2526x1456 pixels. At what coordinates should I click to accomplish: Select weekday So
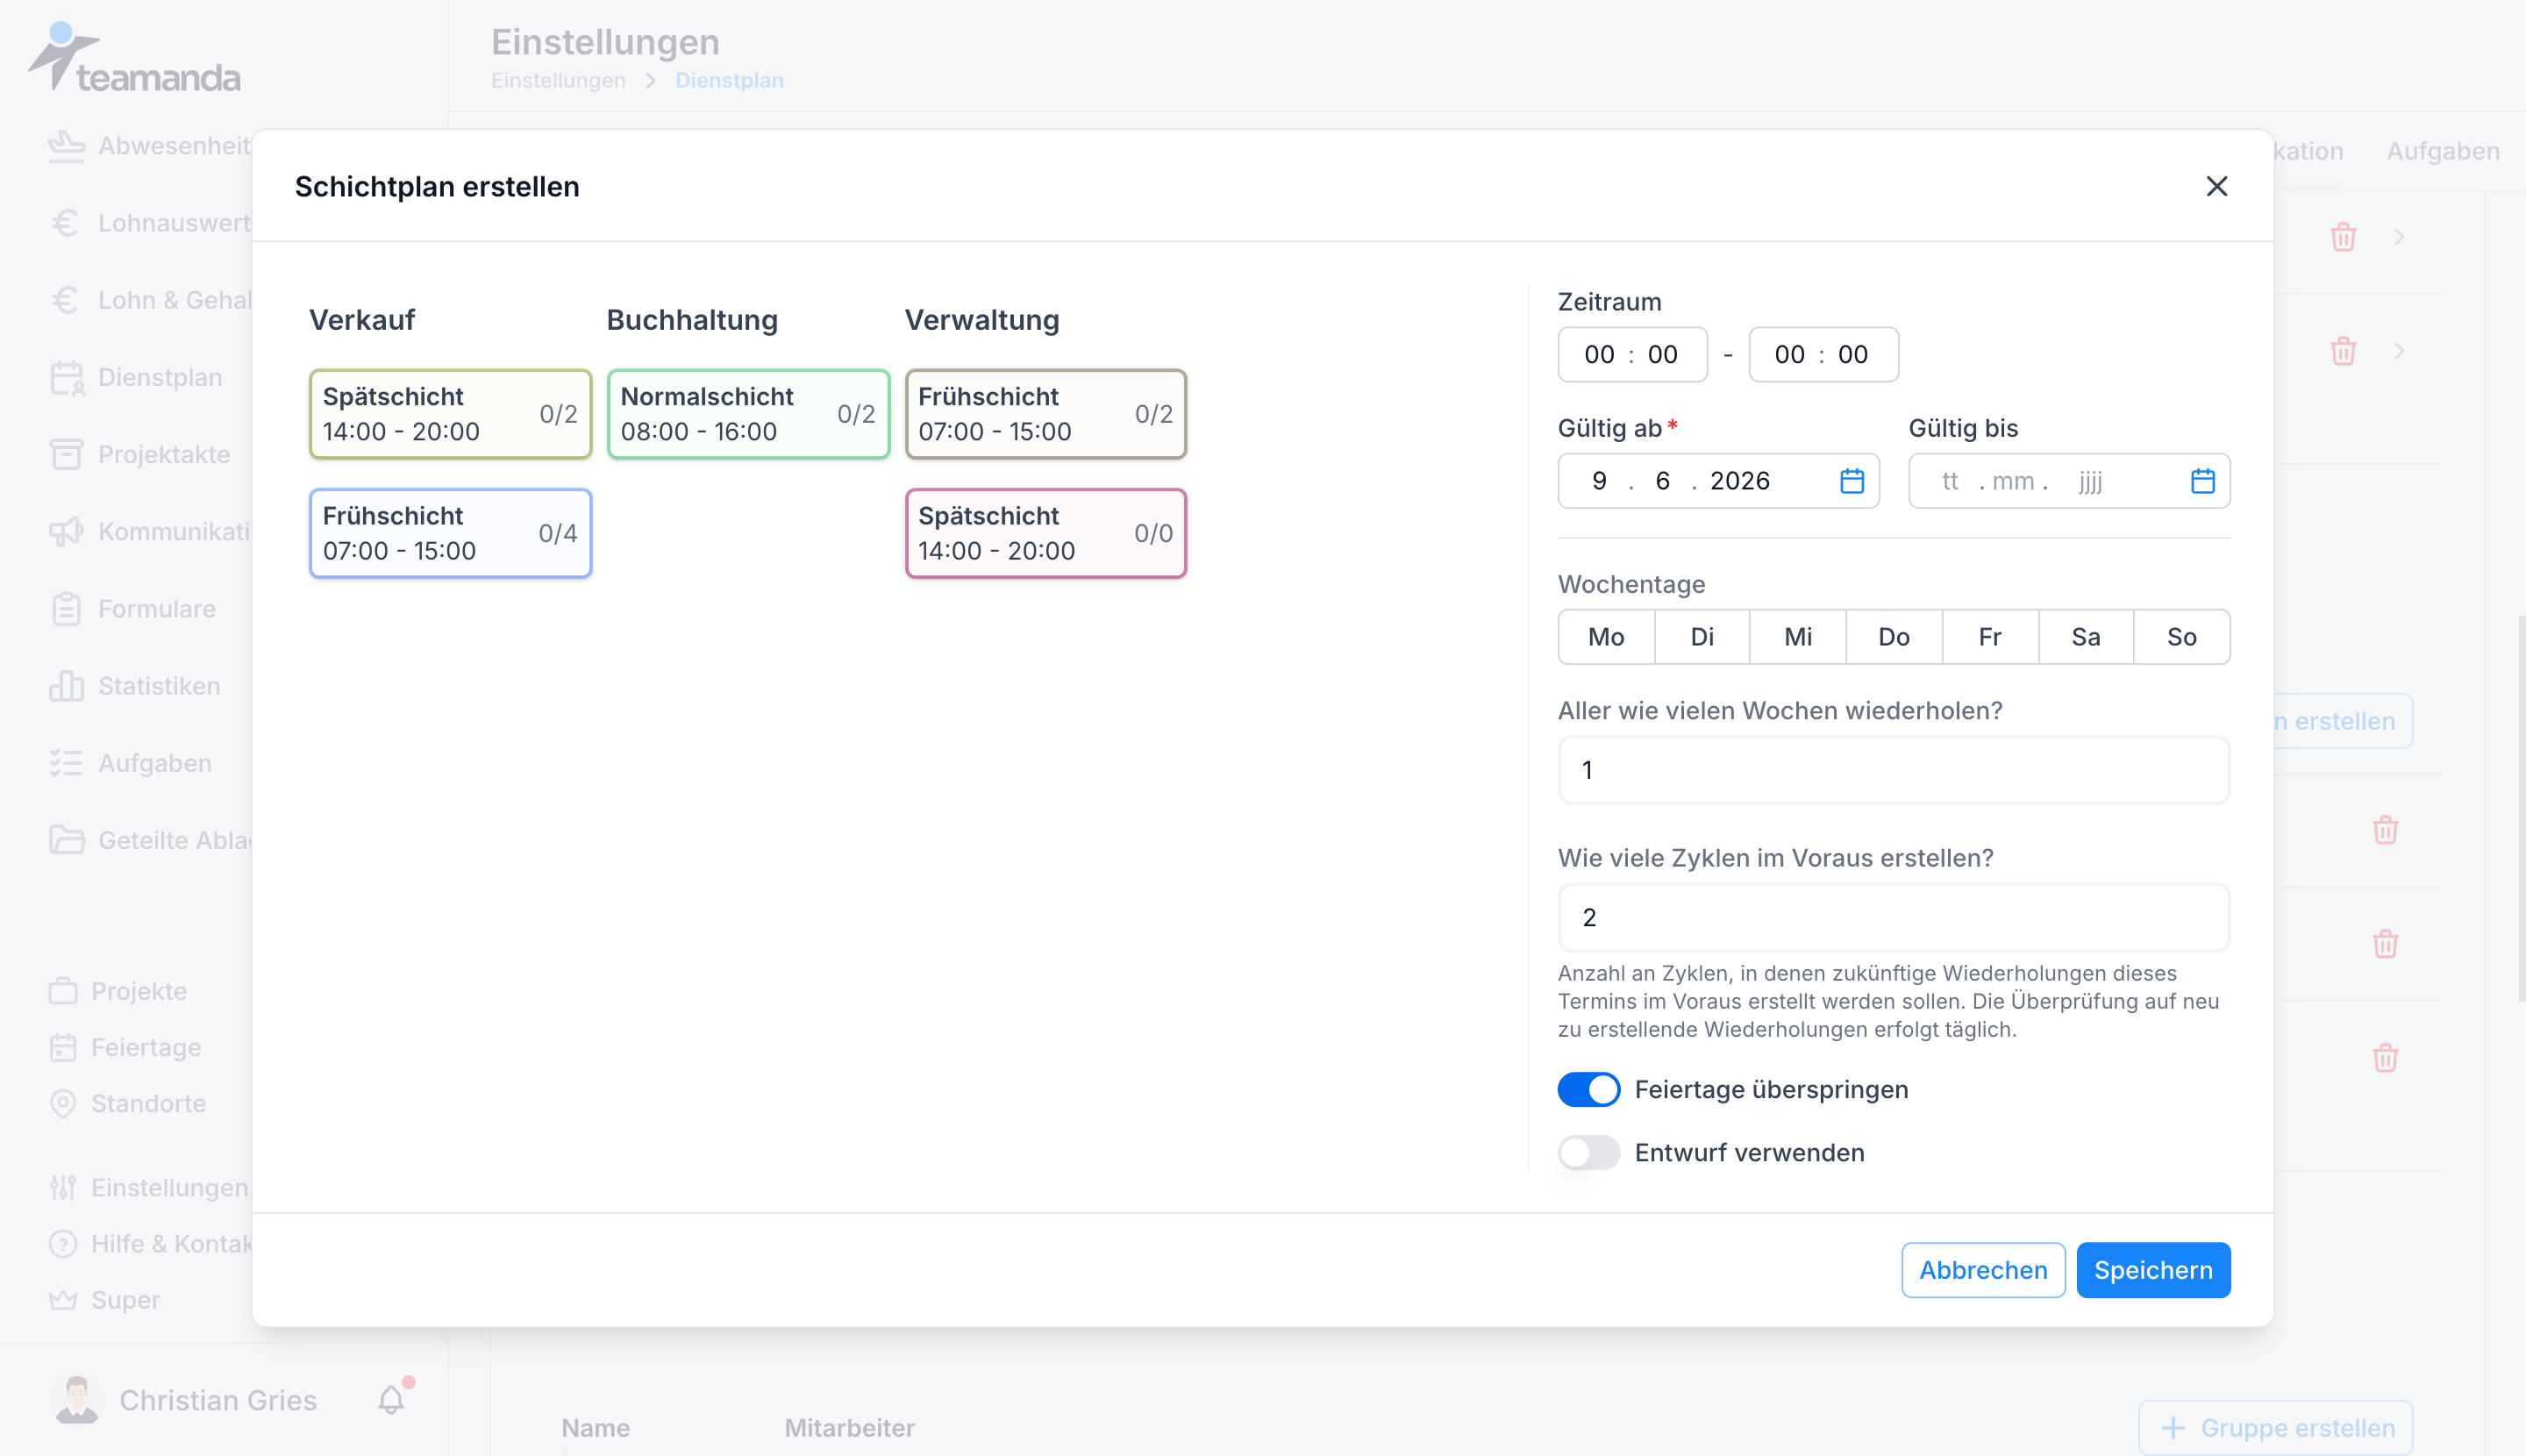tap(2181, 637)
